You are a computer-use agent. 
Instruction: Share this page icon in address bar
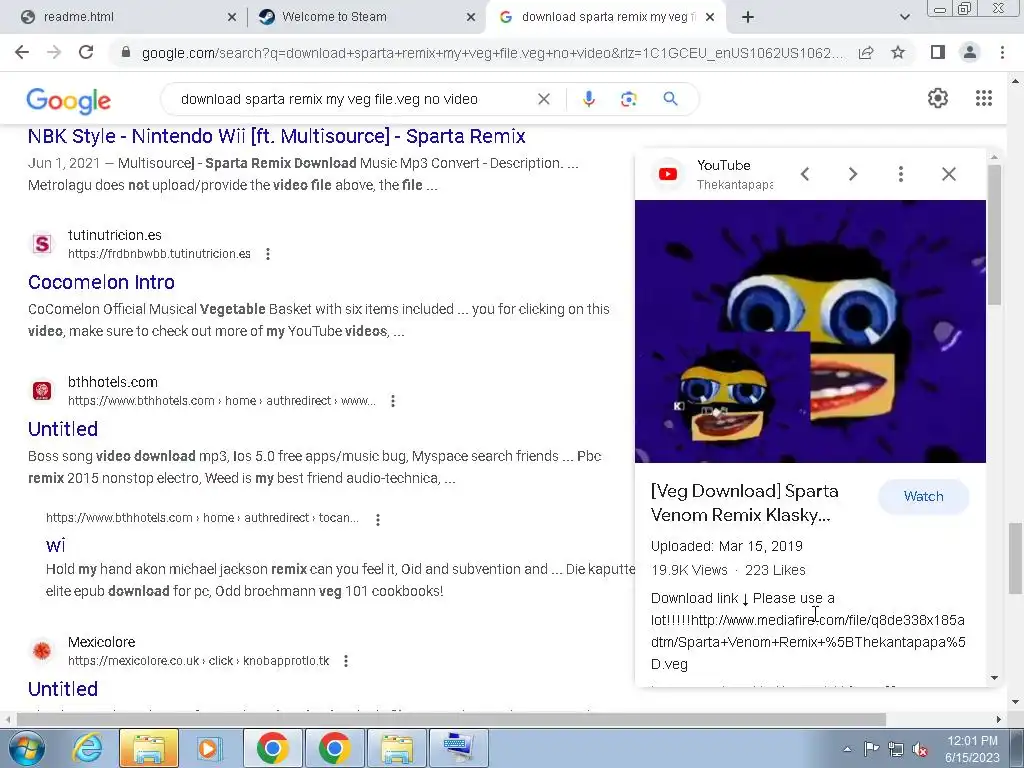click(866, 53)
